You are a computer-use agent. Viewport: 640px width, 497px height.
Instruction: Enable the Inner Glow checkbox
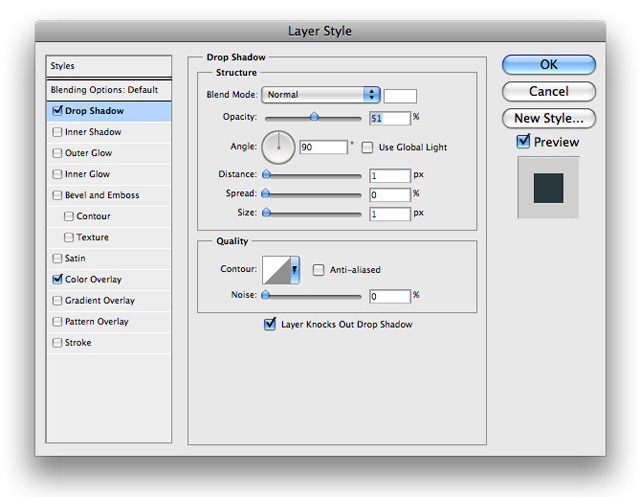click(57, 174)
